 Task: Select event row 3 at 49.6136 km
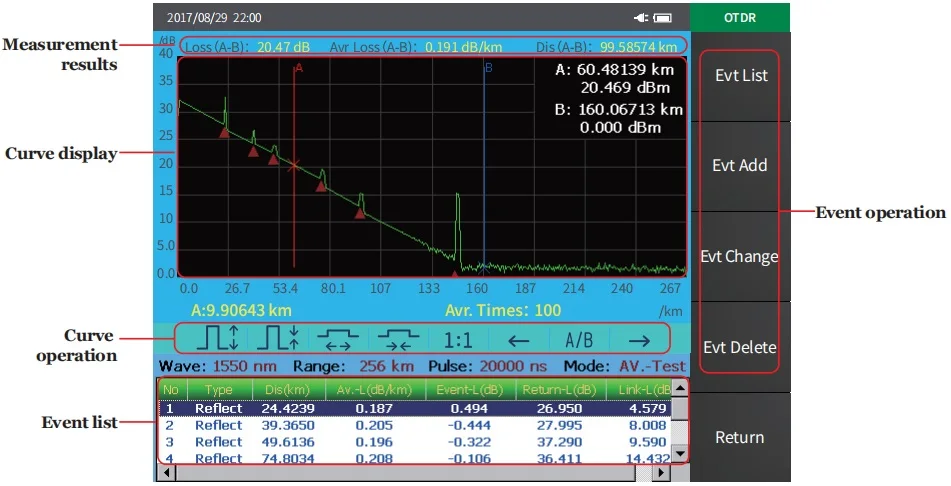point(415,442)
